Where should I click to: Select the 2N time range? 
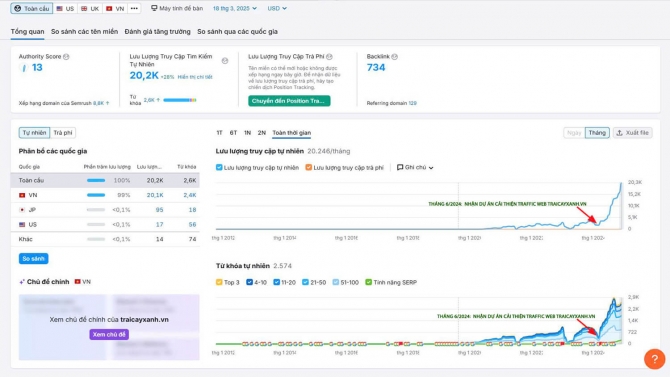tap(262, 133)
